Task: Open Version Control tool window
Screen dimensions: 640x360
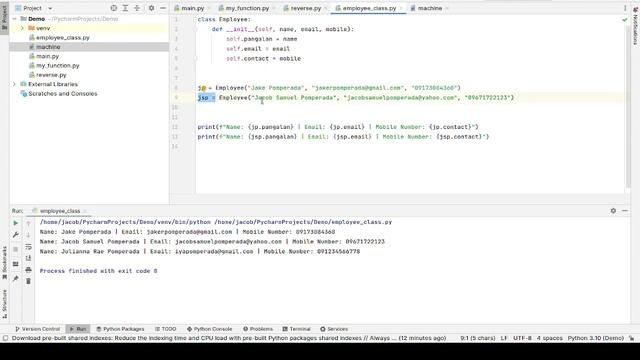Action: tap(37, 329)
